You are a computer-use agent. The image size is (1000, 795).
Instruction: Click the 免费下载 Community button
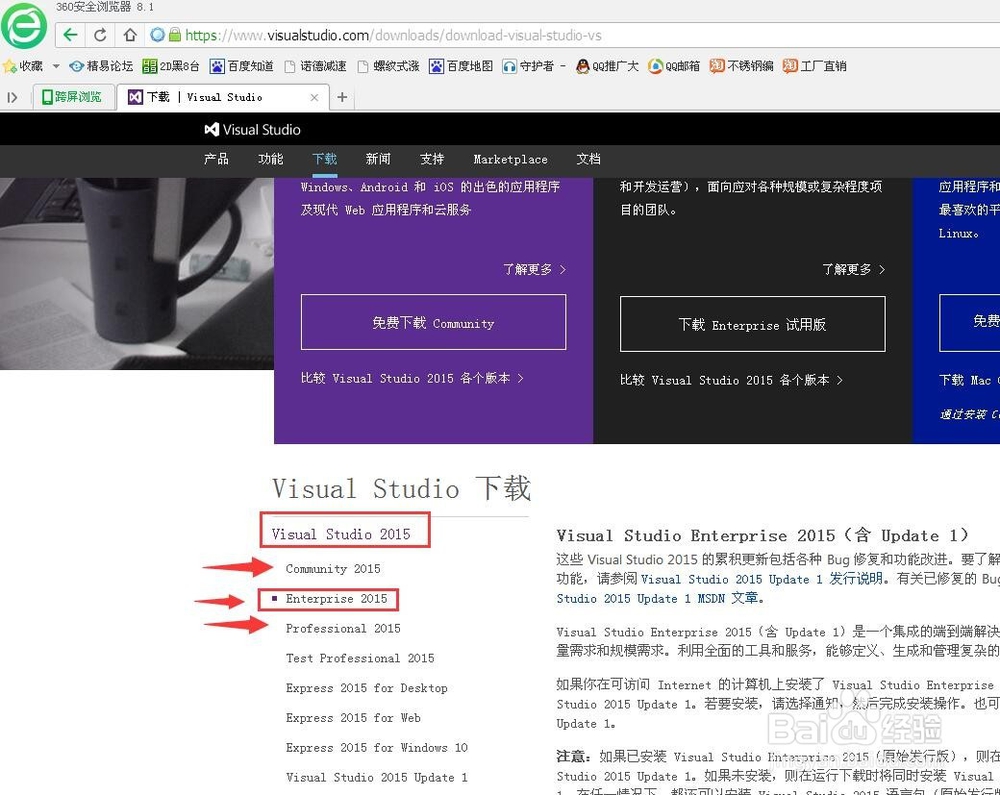[432, 323]
